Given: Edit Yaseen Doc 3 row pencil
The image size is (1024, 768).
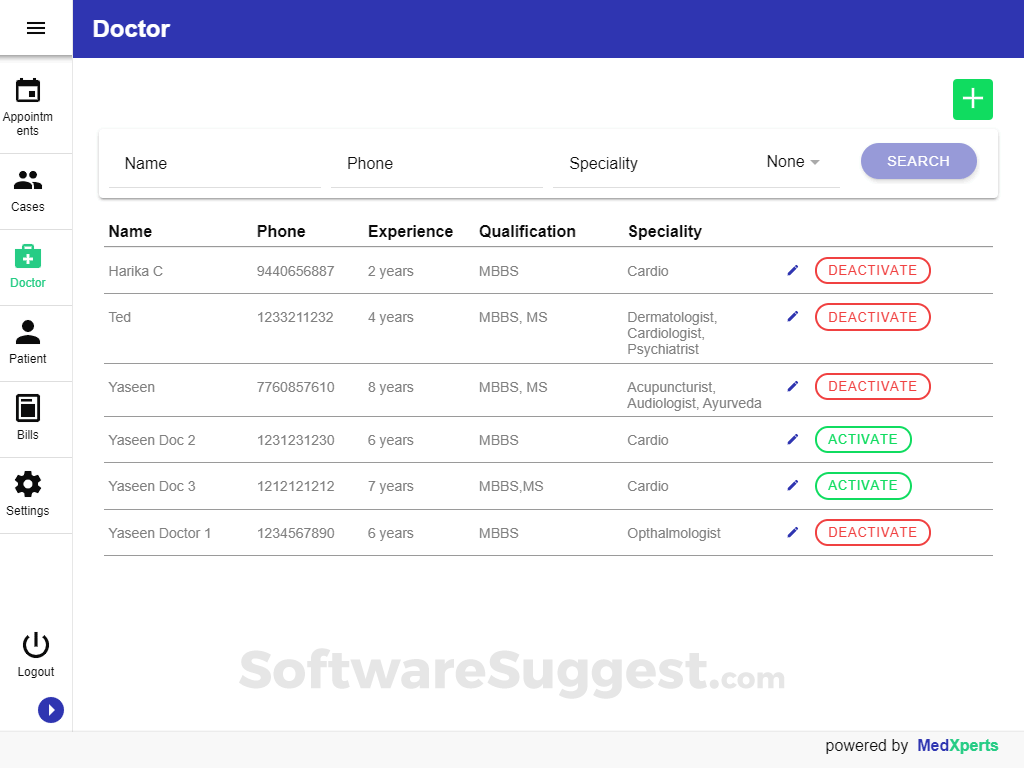Looking at the screenshot, I should [x=793, y=485].
